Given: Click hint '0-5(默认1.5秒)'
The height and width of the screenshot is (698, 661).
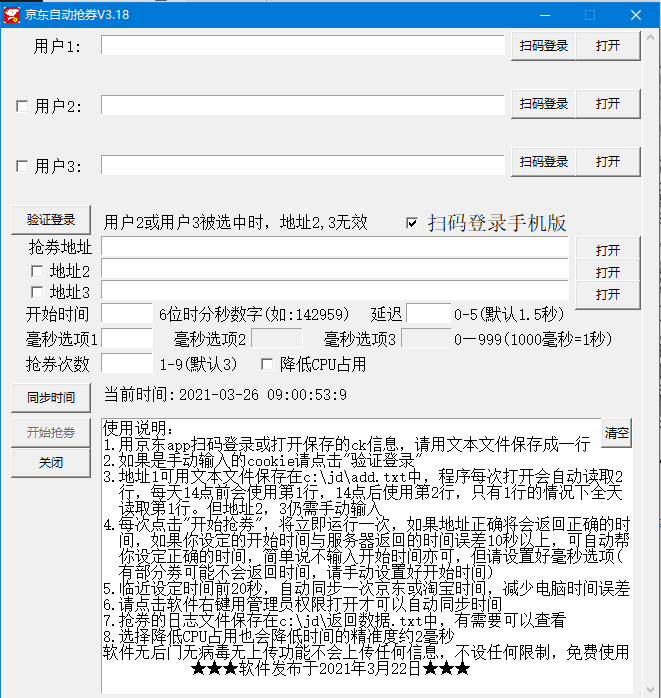Looking at the screenshot, I should [509, 315].
